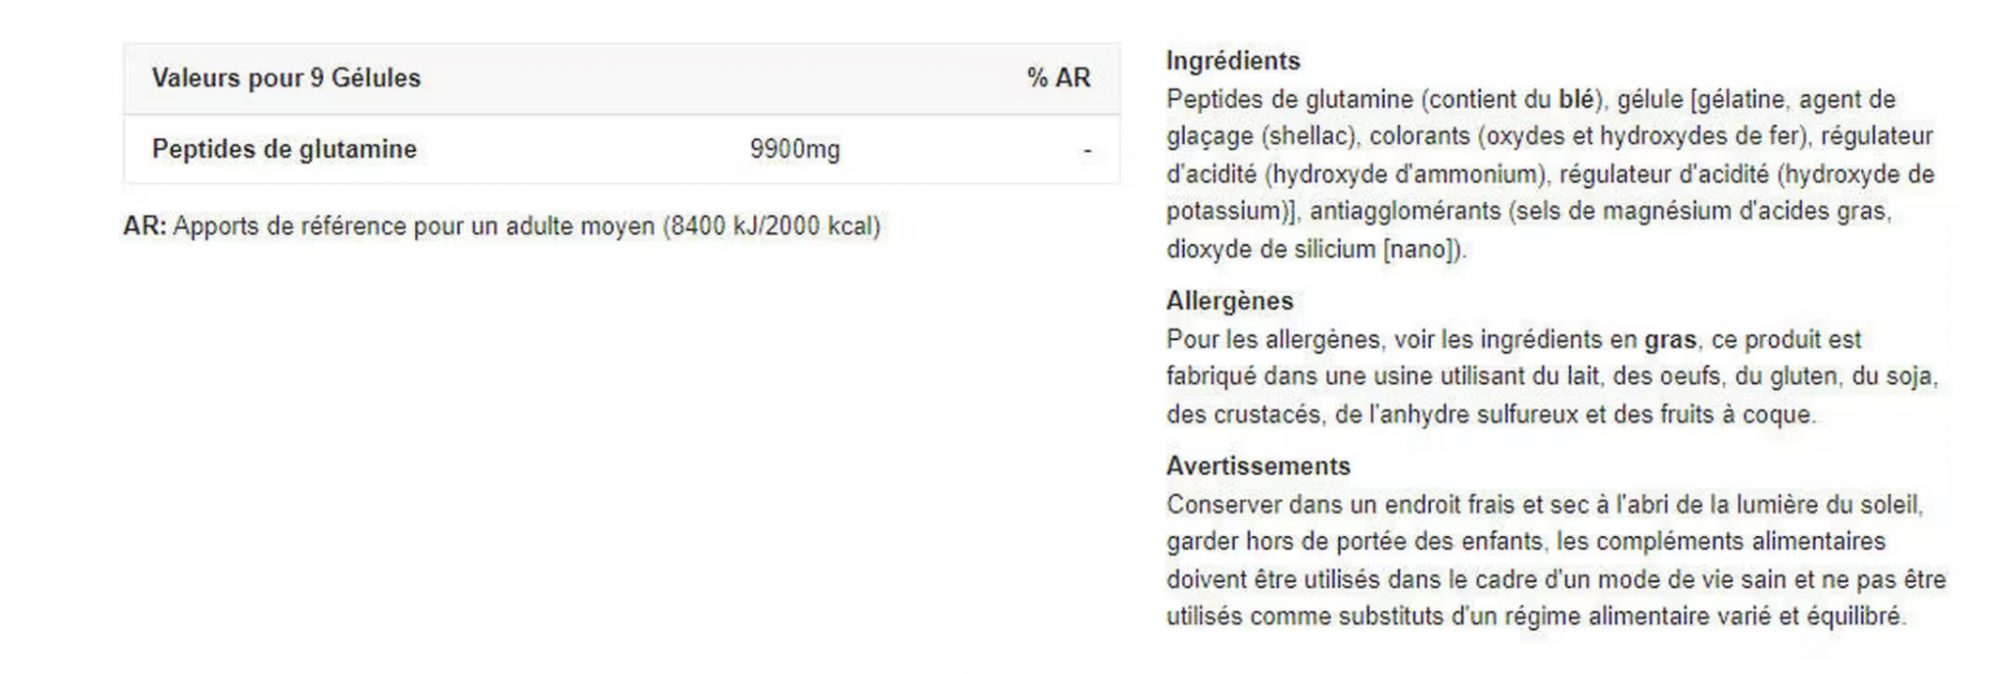
Task: Click the 9900mg value cell
Action: point(795,150)
